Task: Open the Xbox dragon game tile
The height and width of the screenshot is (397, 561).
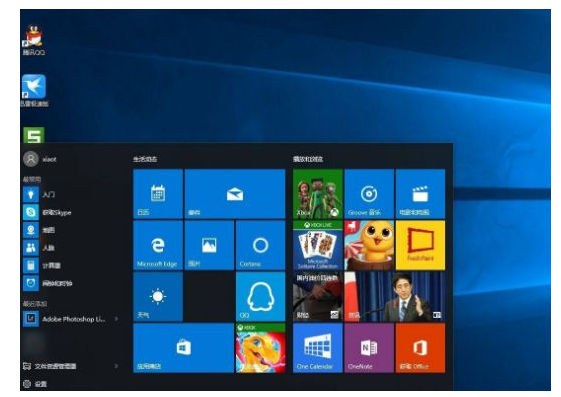Action: tap(260, 348)
